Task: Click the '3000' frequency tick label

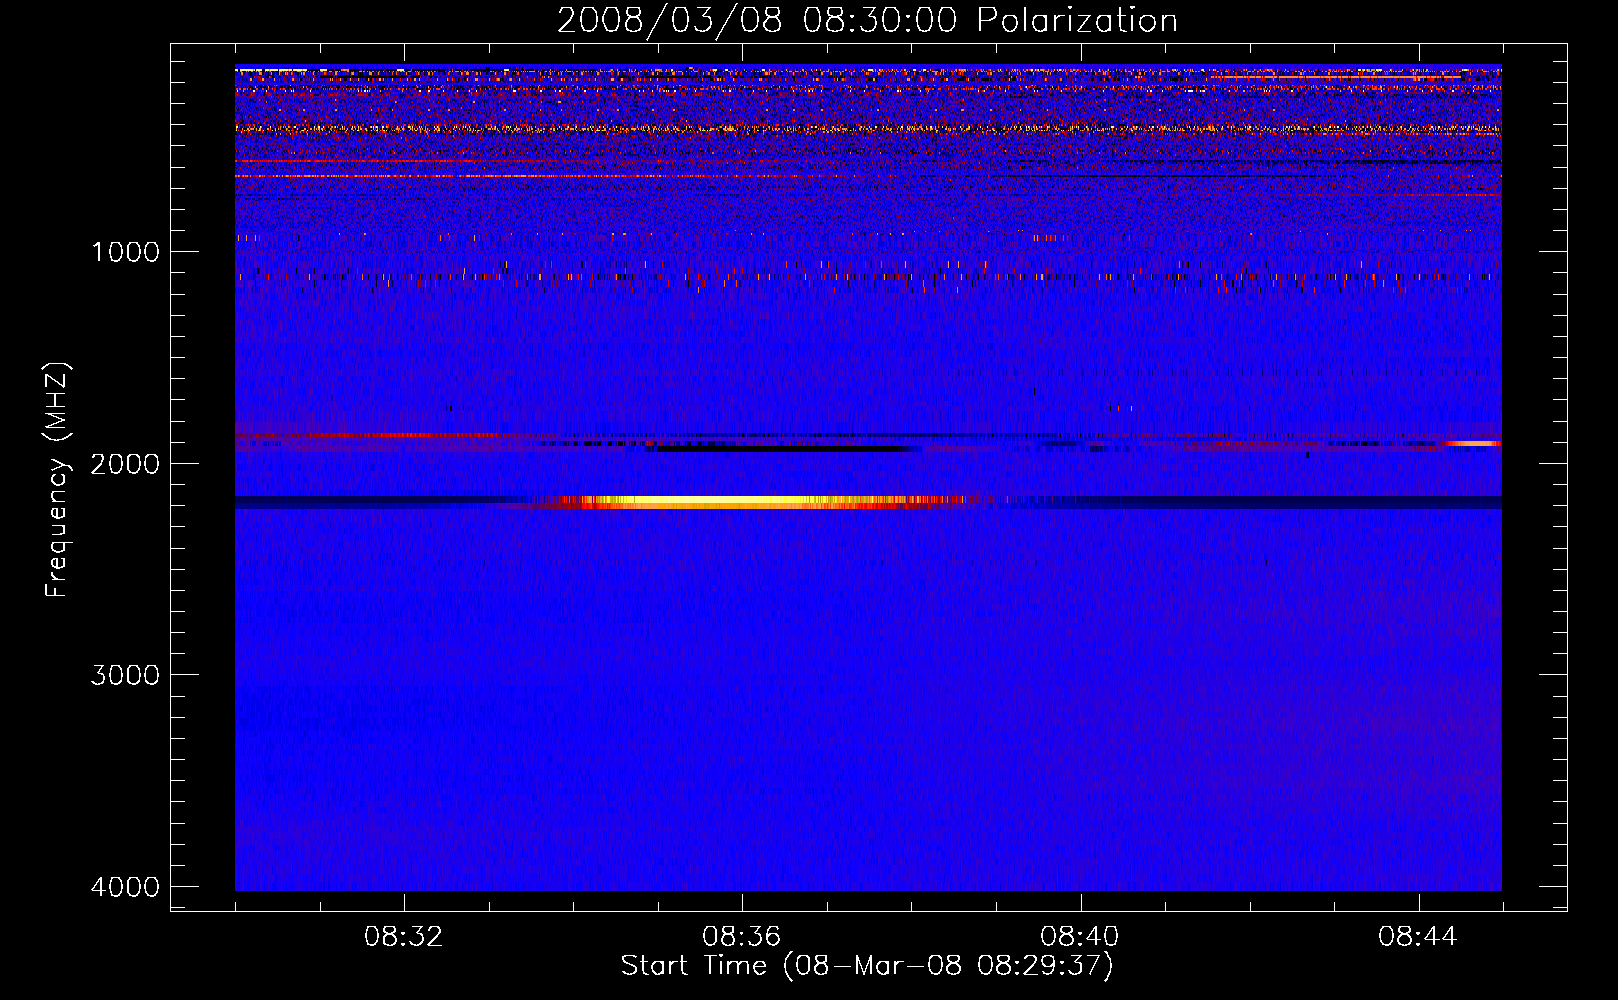Action: [125, 674]
